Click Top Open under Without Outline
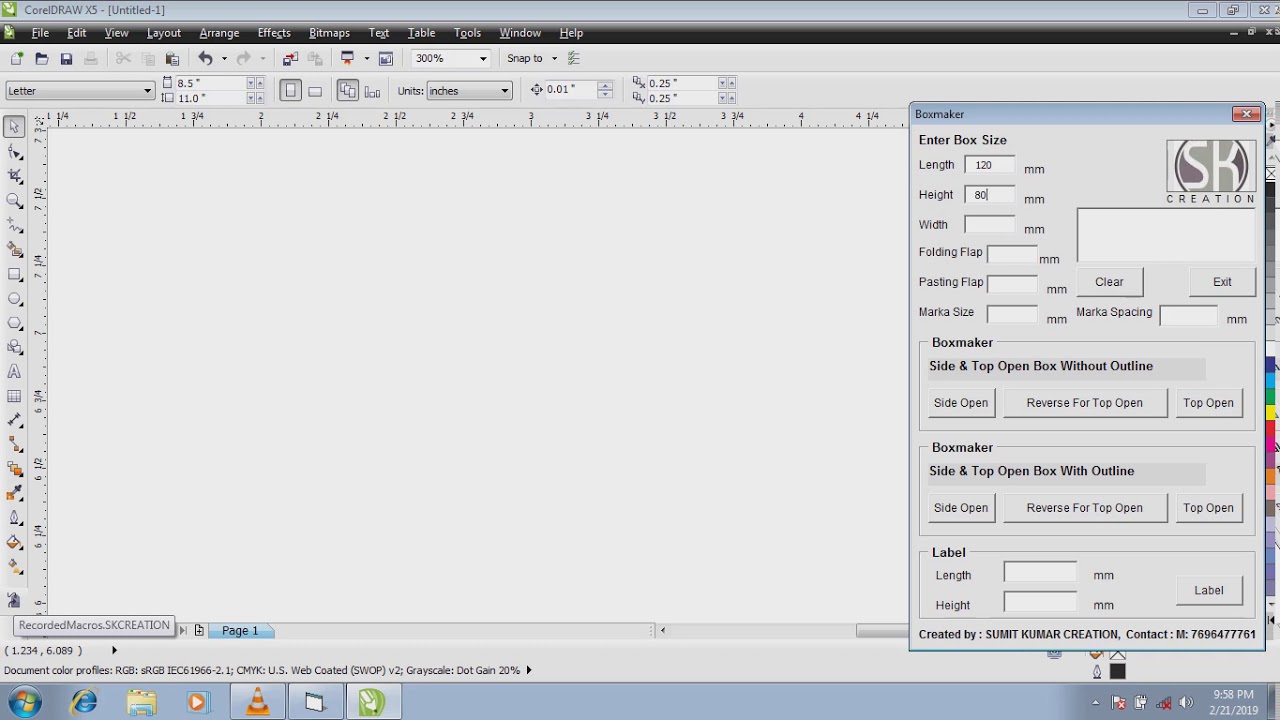The height and width of the screenshot is (720, 1280). [x=1208, y=403]
